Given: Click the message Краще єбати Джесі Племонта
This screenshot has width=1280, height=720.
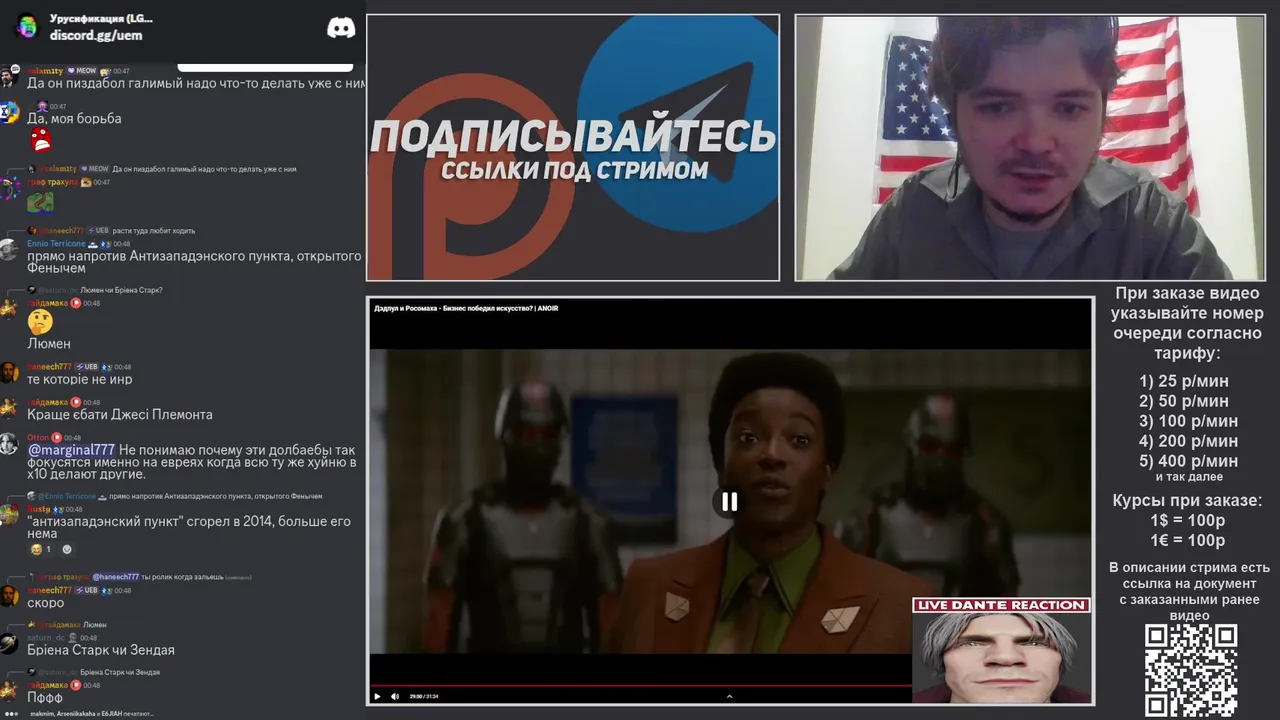Looking at the screenshot, I should click(120, 415).
